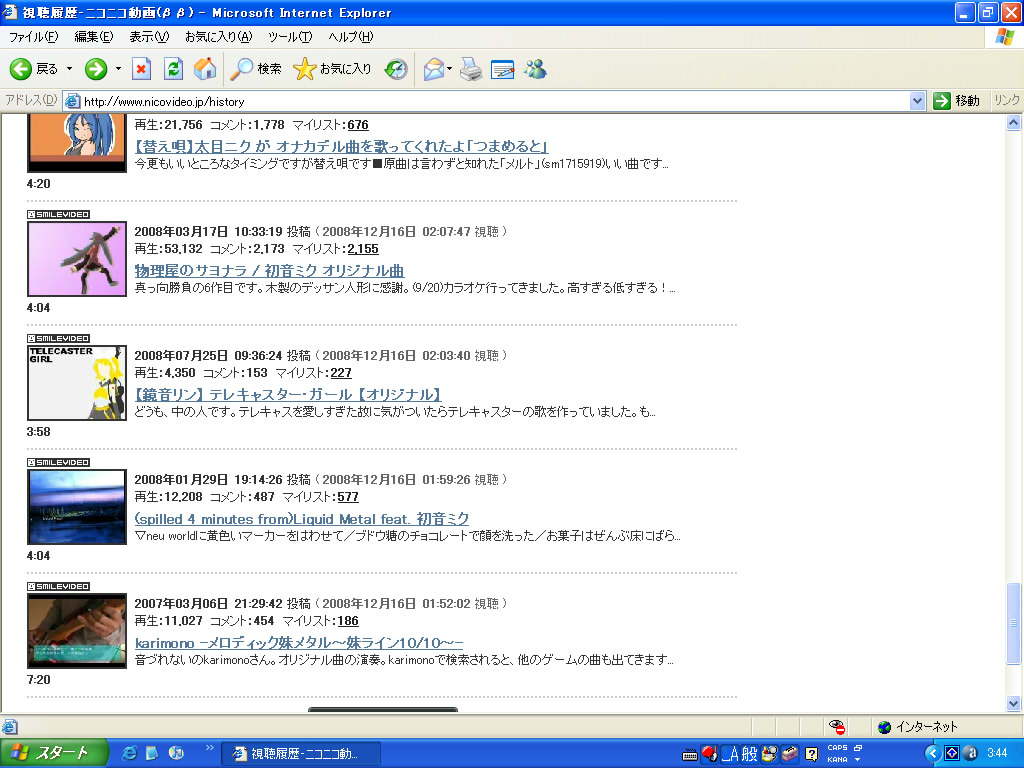Image resolution: width=1024 pixels, height=768 pixels.
Task: Click blue-haired character thumbnail
Action: pyautogui.click(x=77, y=141)
